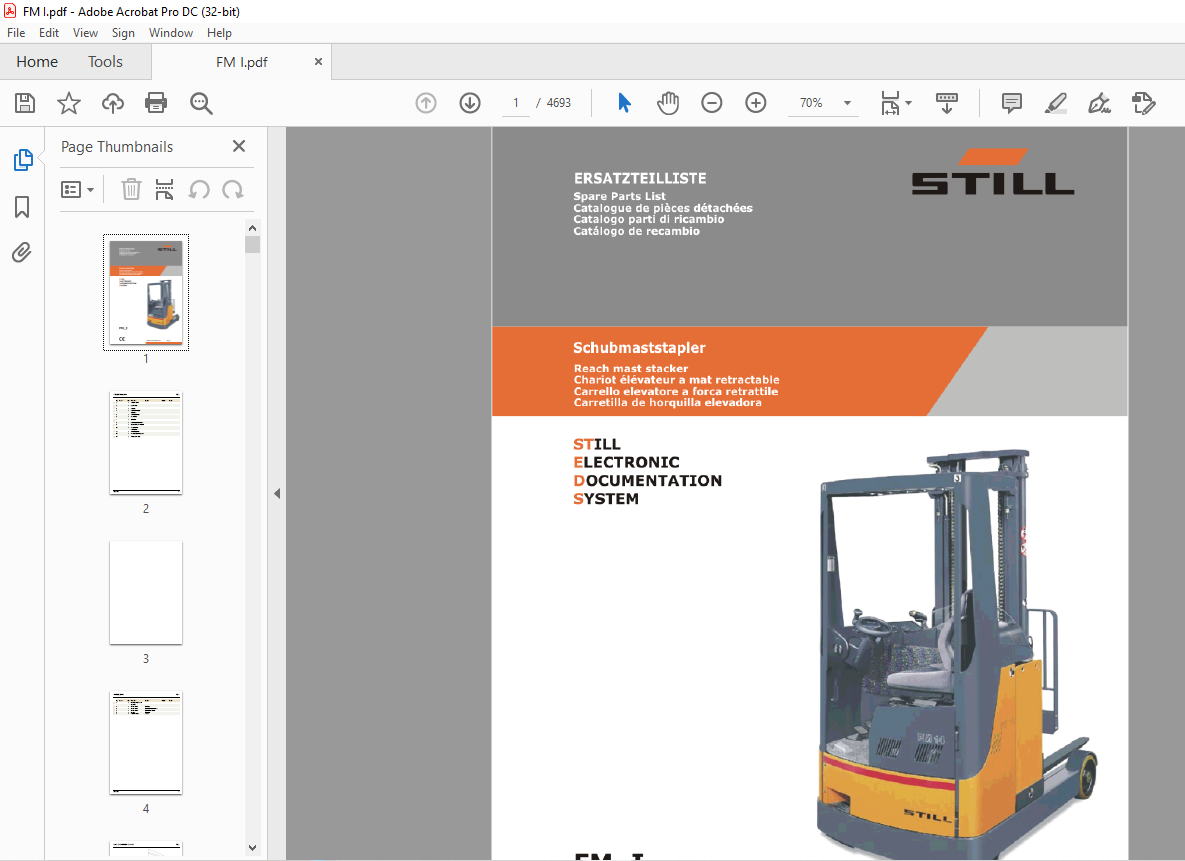Click the print pages thumbnail icon

(164, 189)
